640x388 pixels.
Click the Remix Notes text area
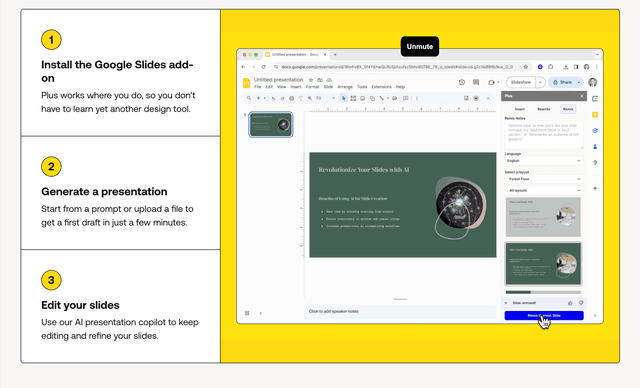pyautogui.click(x=544, y=135)
